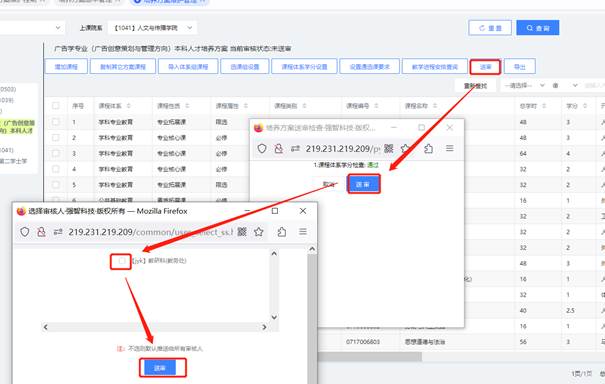Click the outer scrollbar up arrow in 选择审核人
The image size is (605, 384).
click(x=312, y=249)
